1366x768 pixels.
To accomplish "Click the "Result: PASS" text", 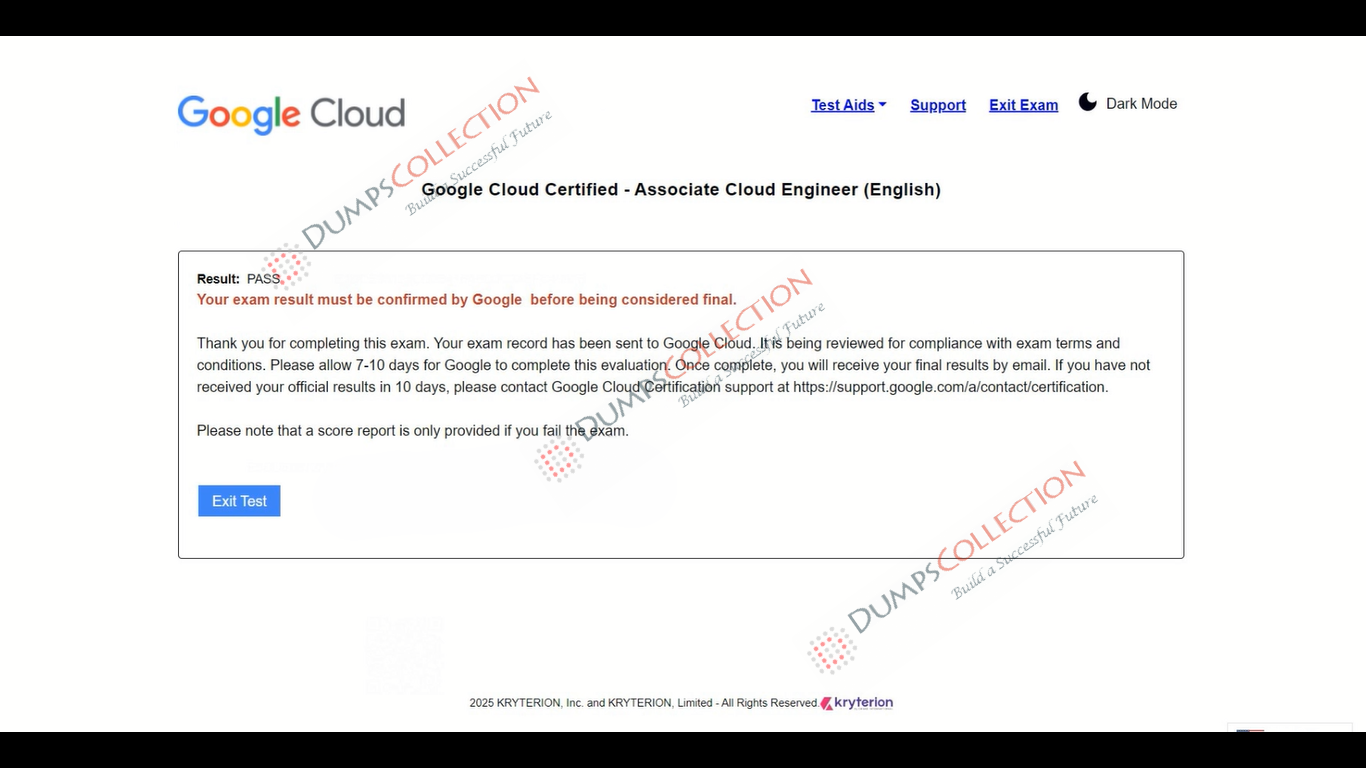I will point(238,279).
